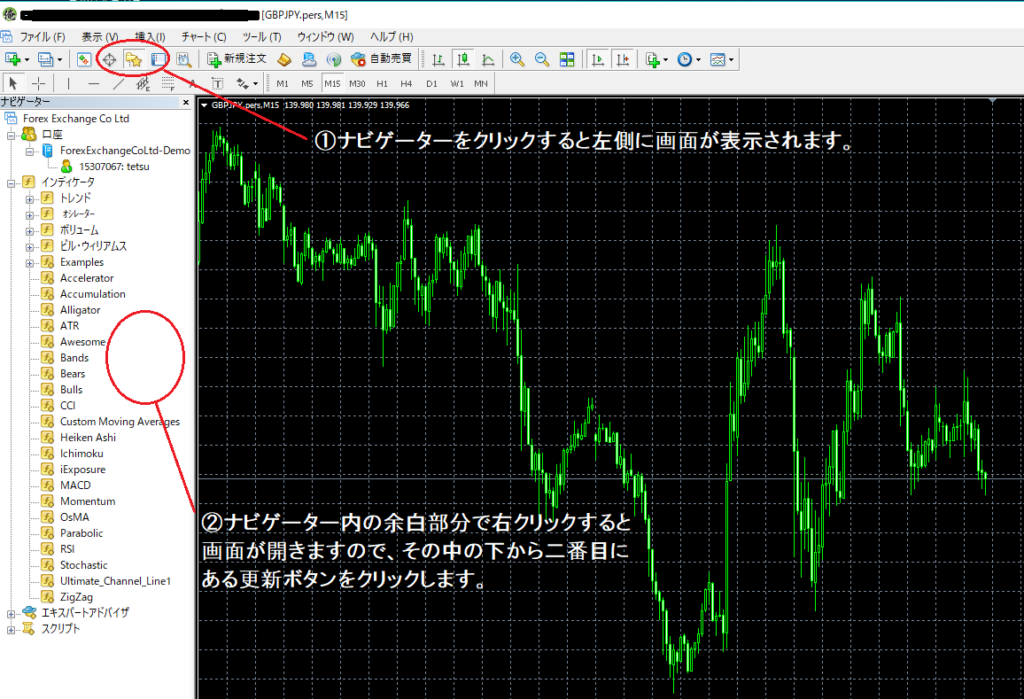
Task: Select the horizontal line tool
Action: tap(93, 84)
